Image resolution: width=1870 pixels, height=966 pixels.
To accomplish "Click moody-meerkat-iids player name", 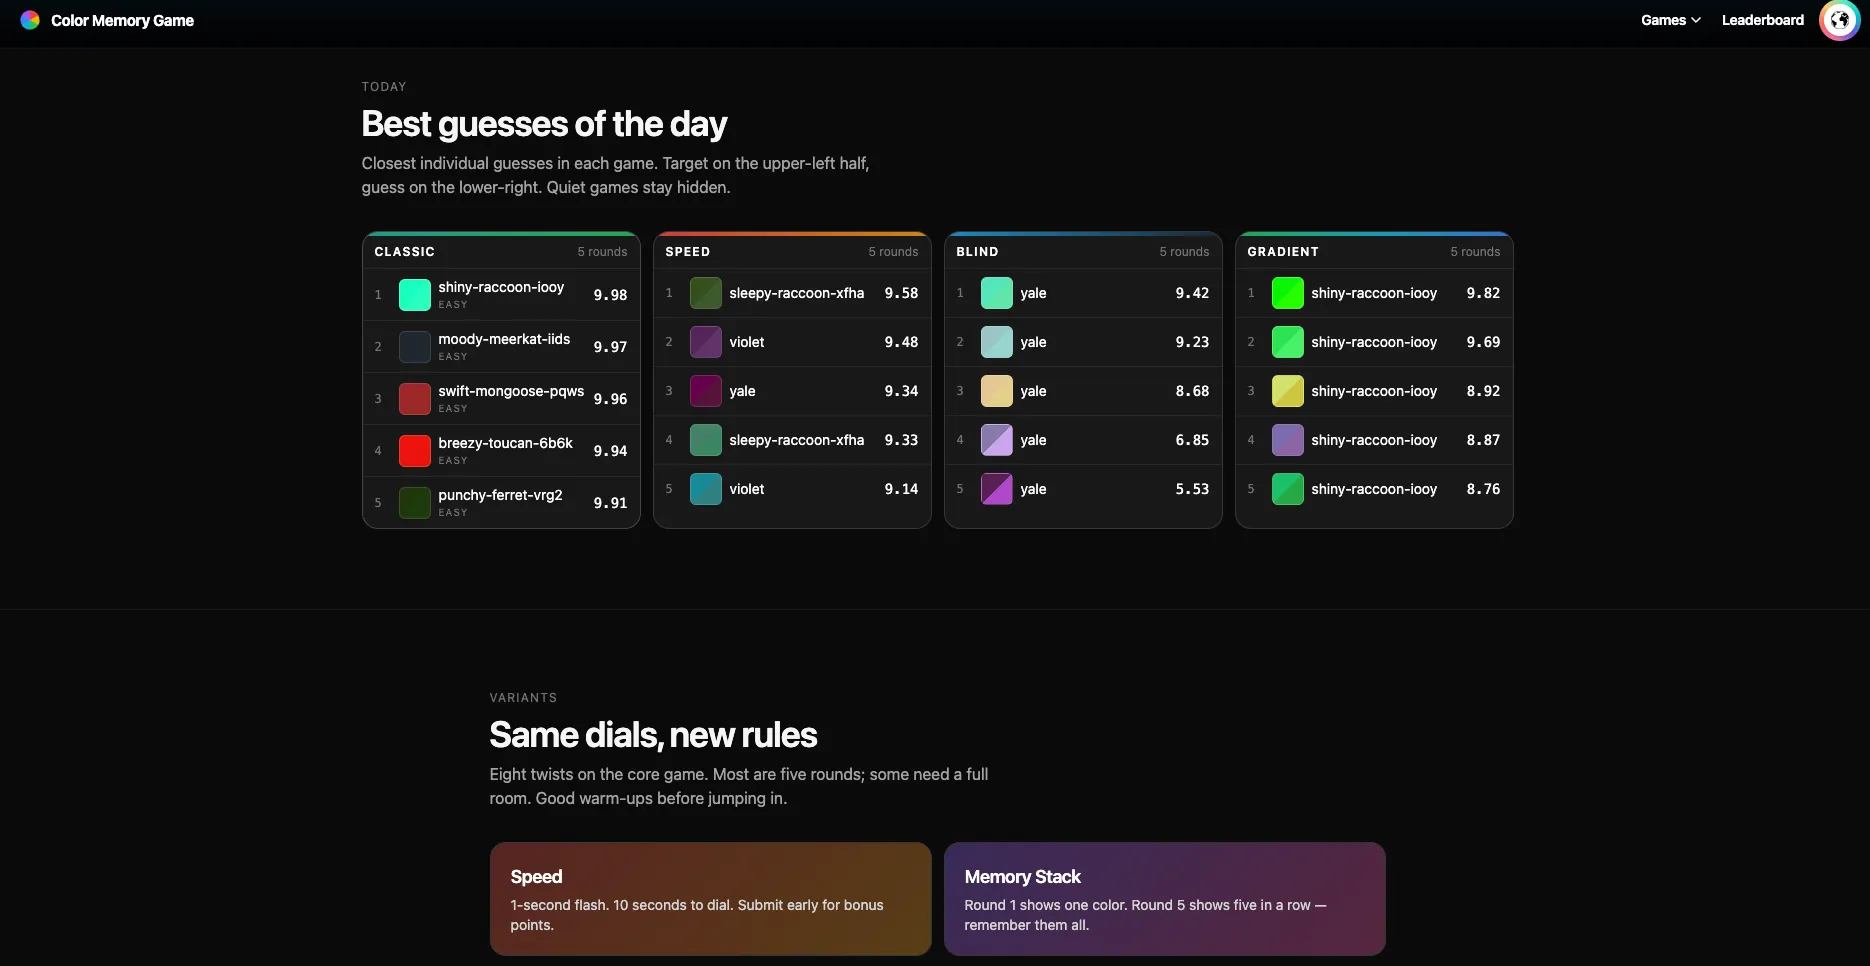I will click(x=504, y=339).
